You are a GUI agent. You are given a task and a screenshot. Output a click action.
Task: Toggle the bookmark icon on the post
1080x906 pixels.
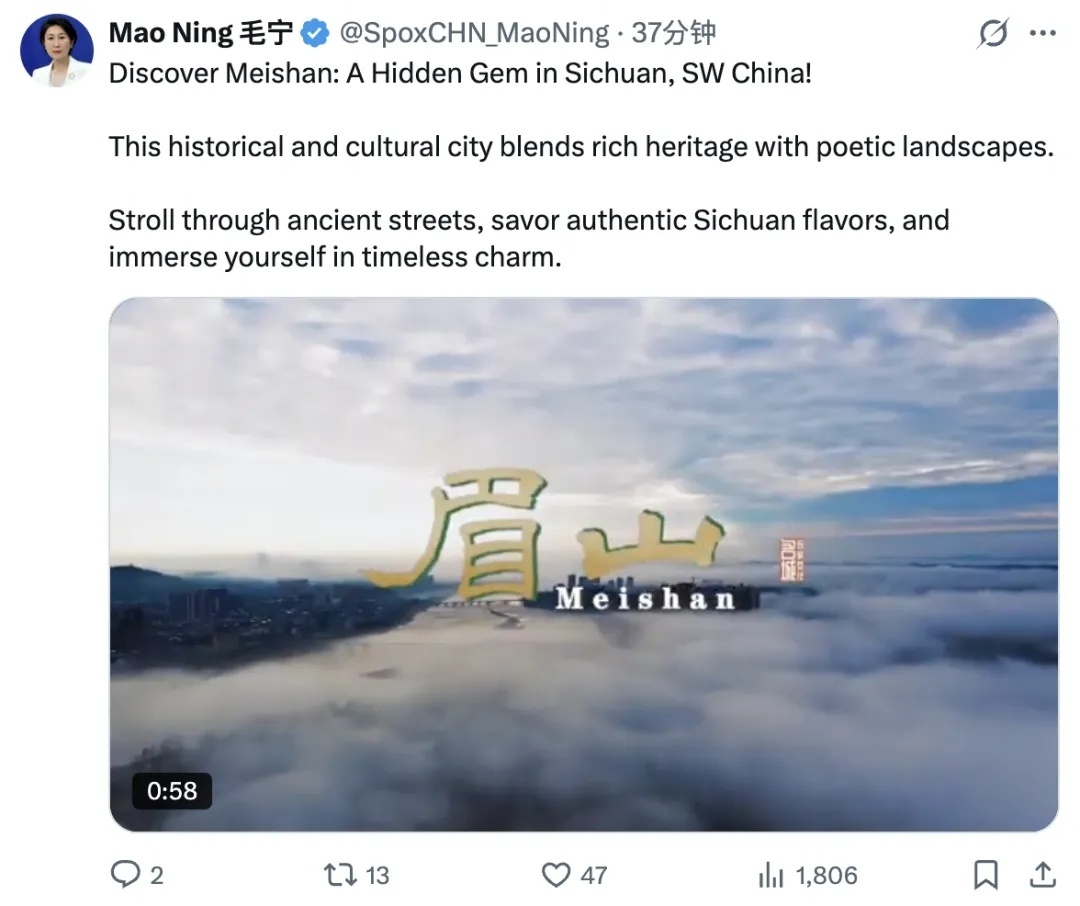click(x=985, y=876)
